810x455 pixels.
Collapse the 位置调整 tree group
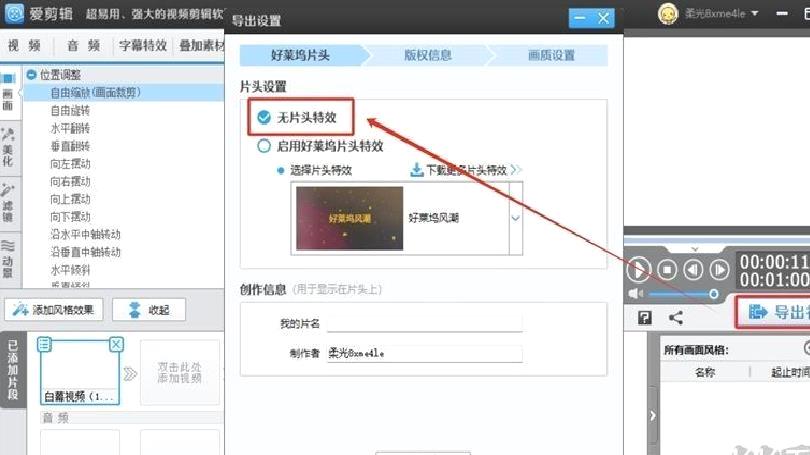32,75
